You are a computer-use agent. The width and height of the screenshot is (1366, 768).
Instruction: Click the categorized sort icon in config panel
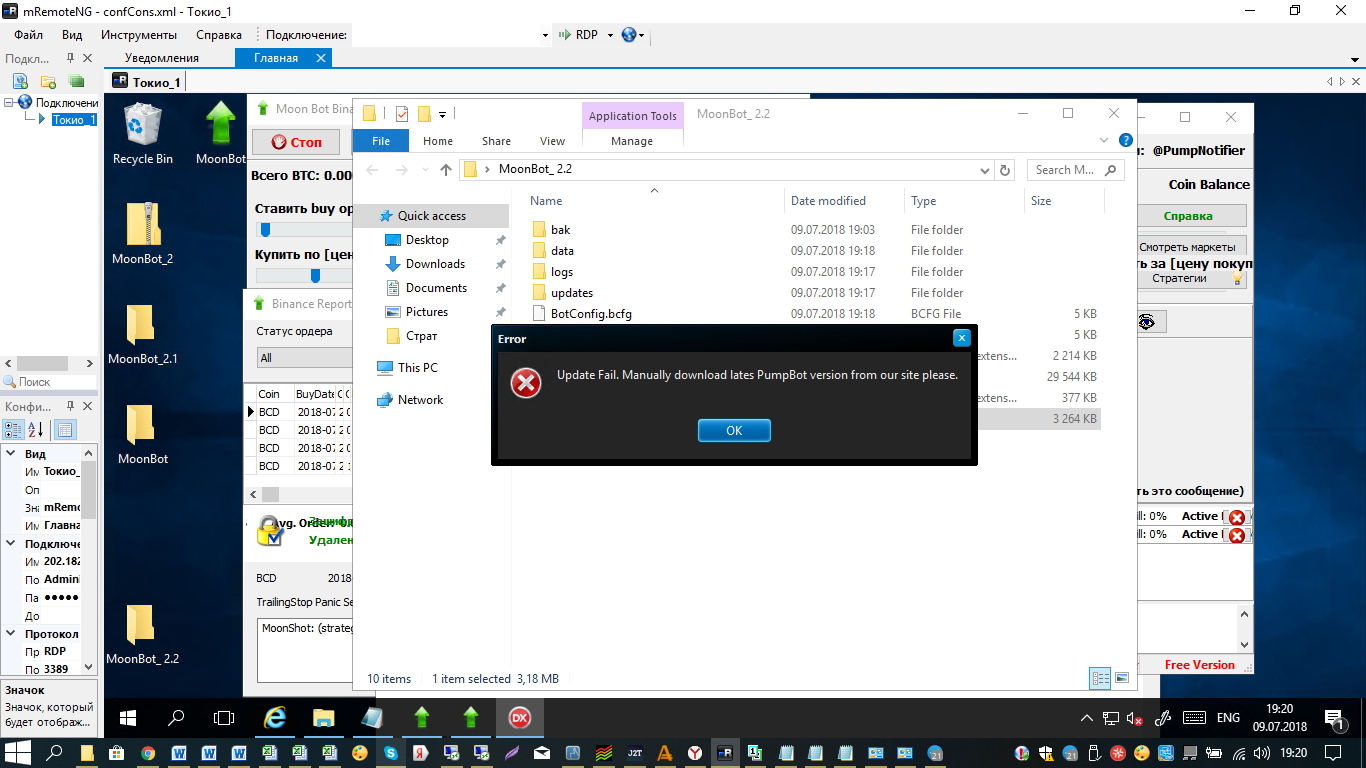[14, 430]
